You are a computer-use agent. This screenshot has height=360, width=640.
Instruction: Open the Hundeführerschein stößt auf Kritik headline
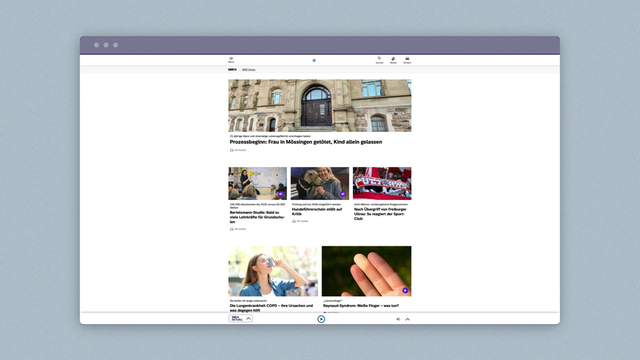317,211
